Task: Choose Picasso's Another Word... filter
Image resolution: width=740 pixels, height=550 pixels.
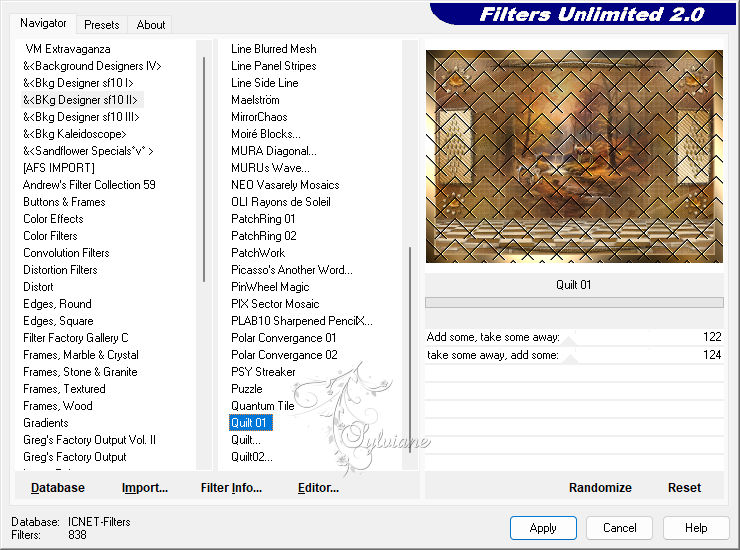Action: tap(292, 270)
